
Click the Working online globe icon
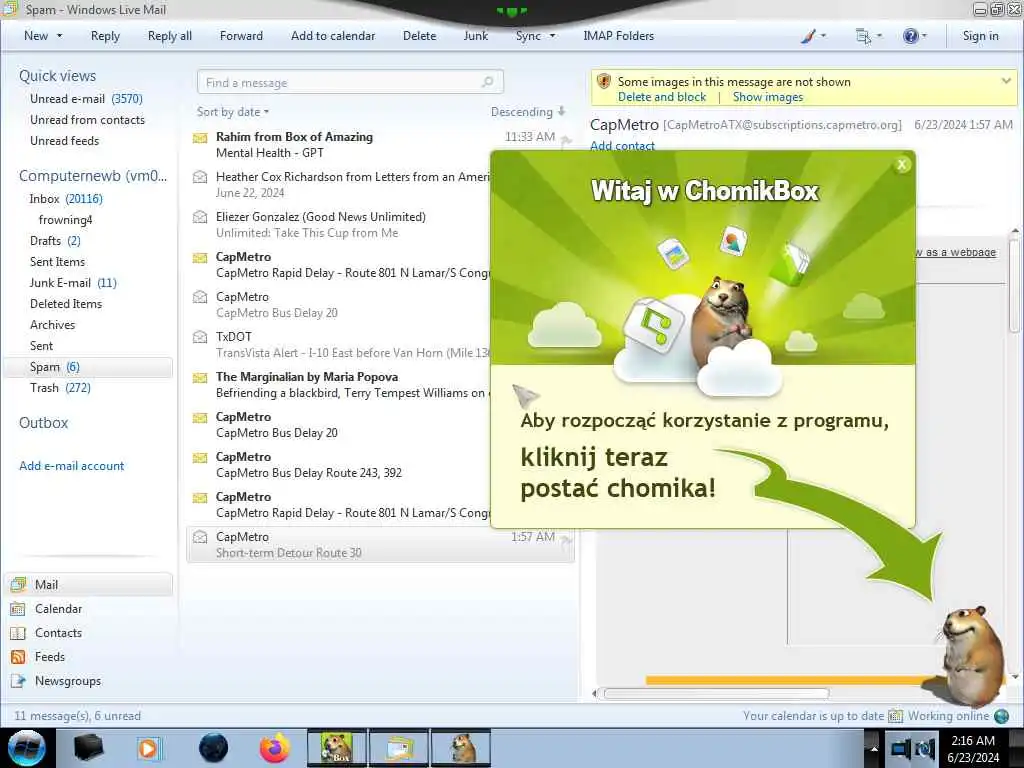click(1002, 716)
